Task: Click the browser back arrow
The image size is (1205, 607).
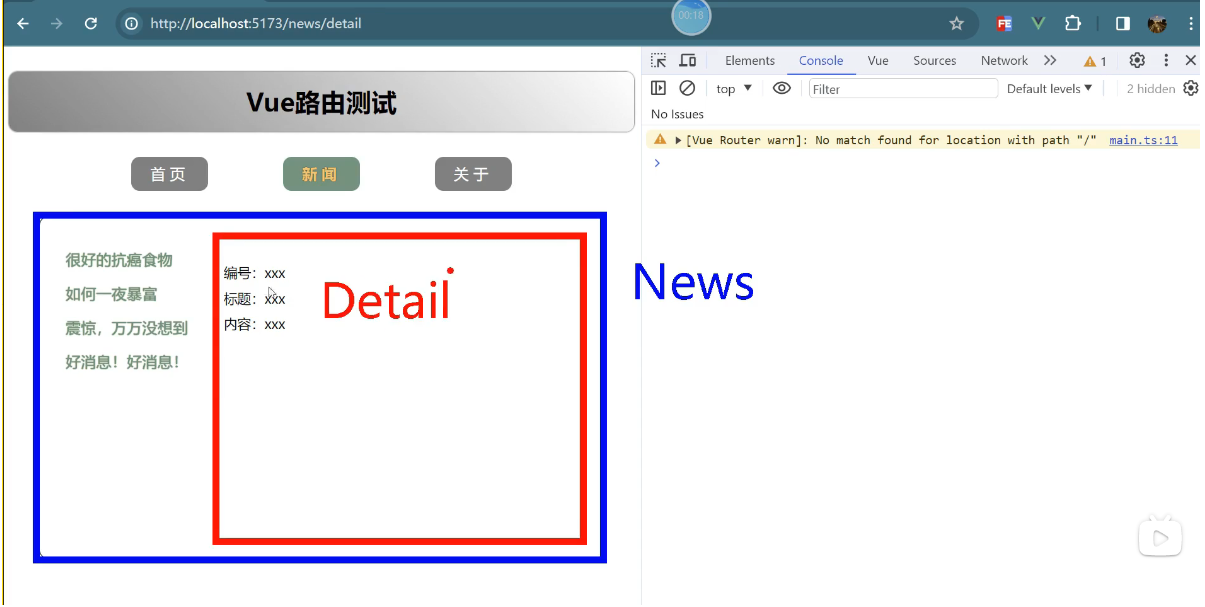Action: (x=23, y=23)
